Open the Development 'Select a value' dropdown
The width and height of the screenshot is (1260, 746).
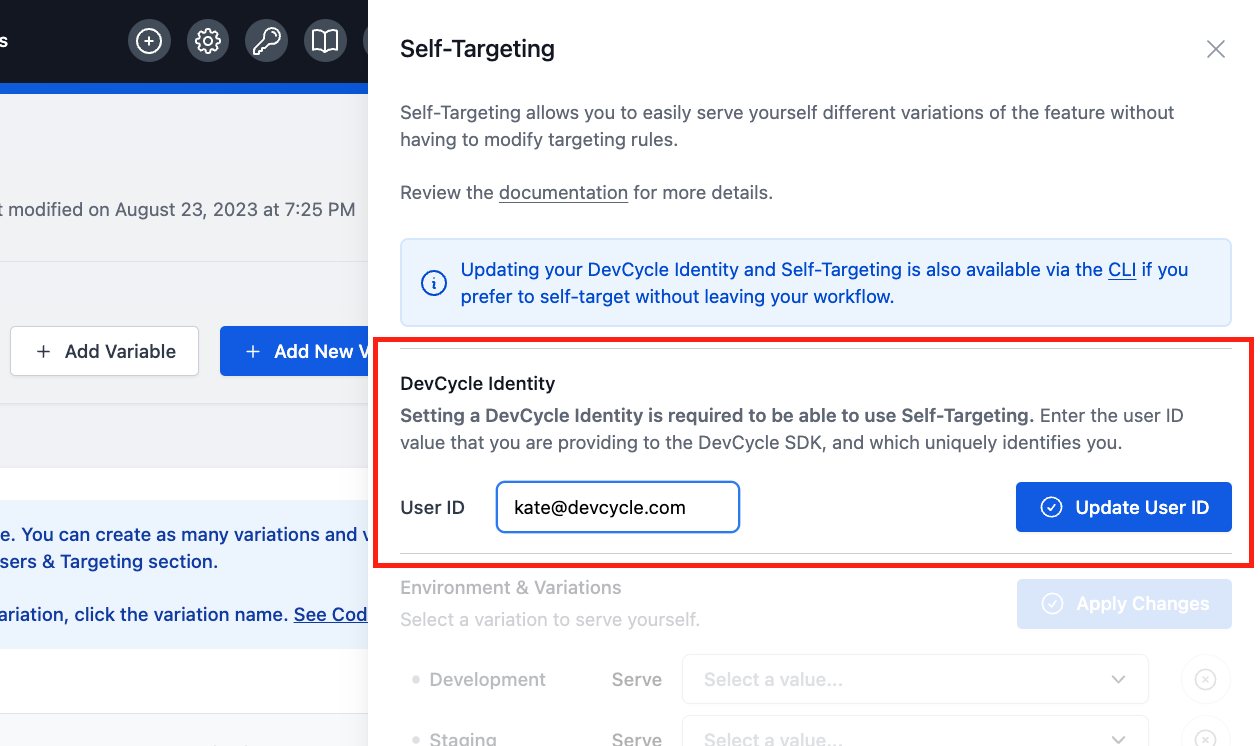click(x=900, y=679)
